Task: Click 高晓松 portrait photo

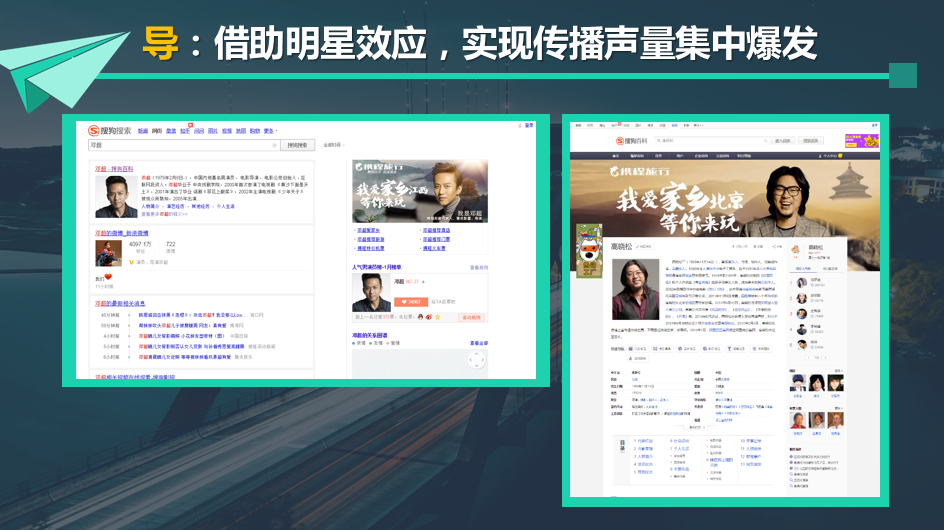Action: tap(636, 289)
